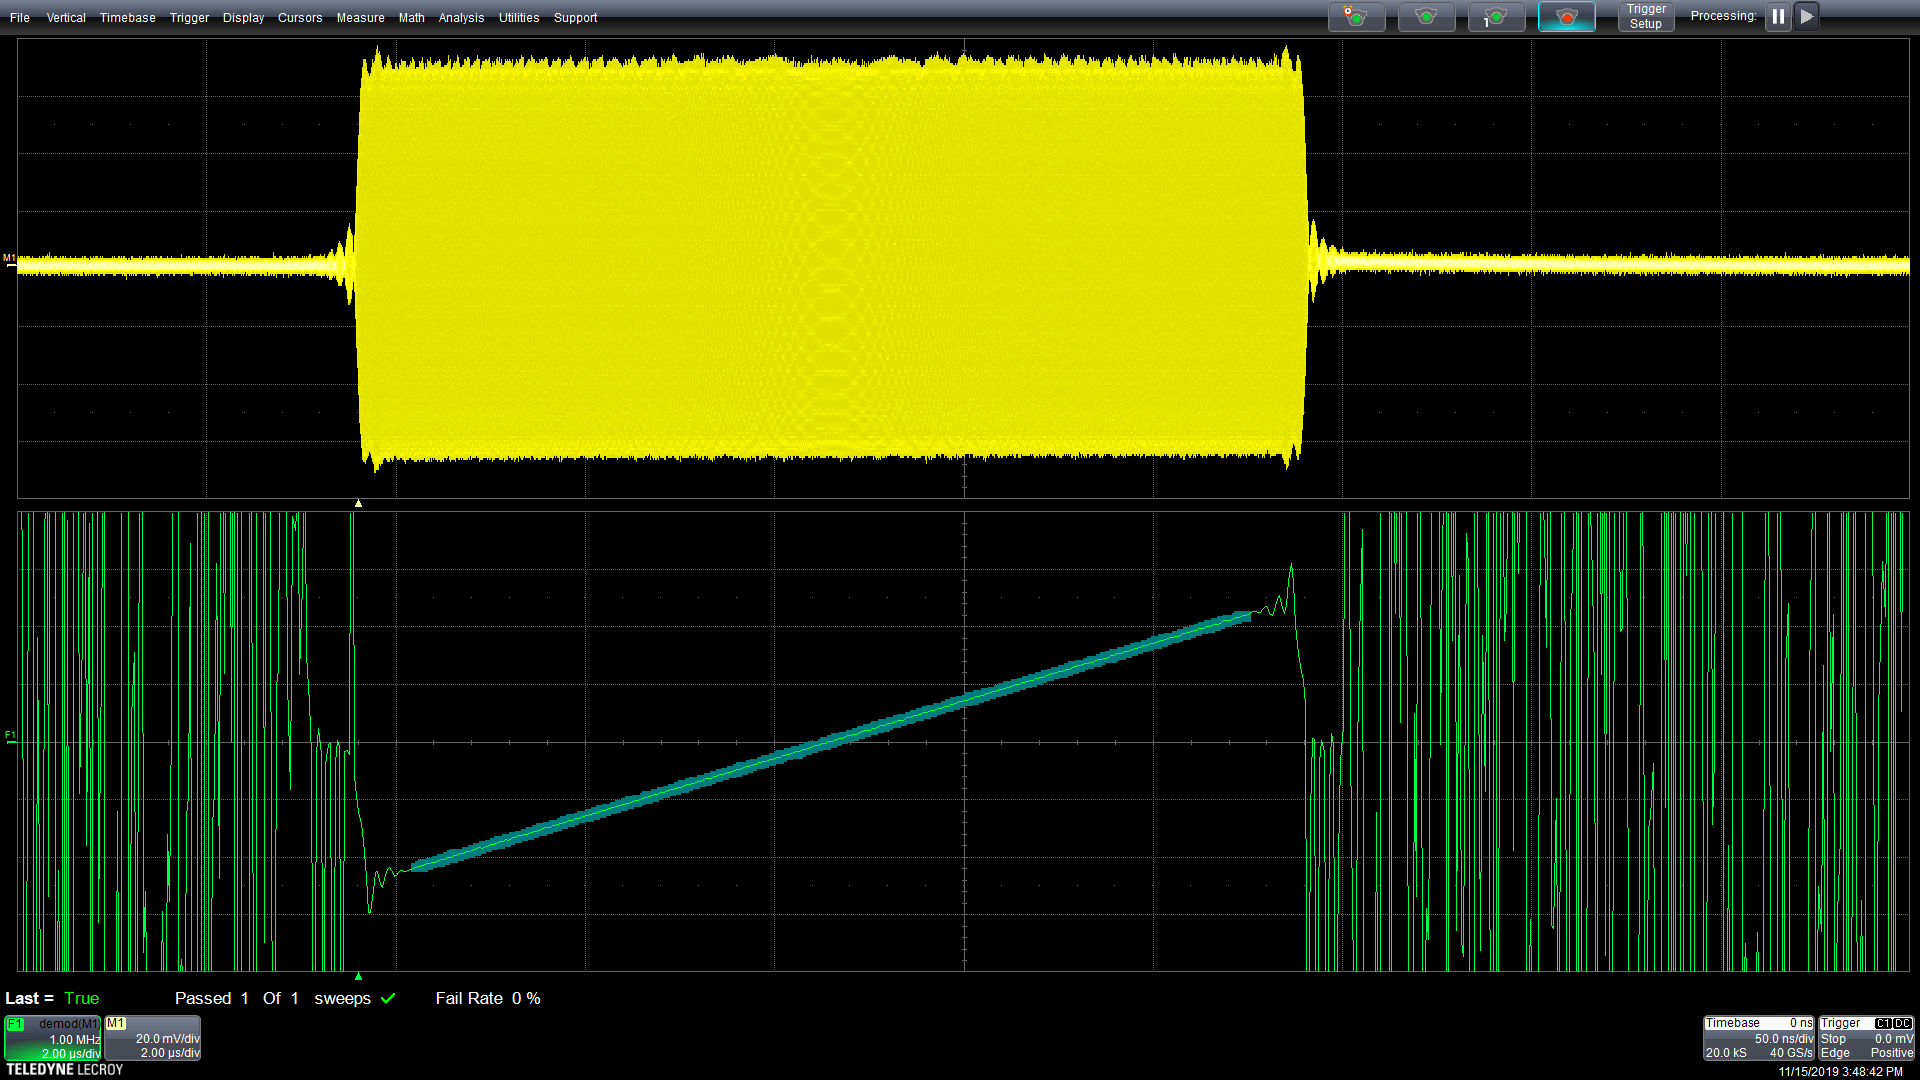This screenshot has width=1920, height=1080.
Task: Click the green demodulated ramp trace
Action: click(830, 741)
